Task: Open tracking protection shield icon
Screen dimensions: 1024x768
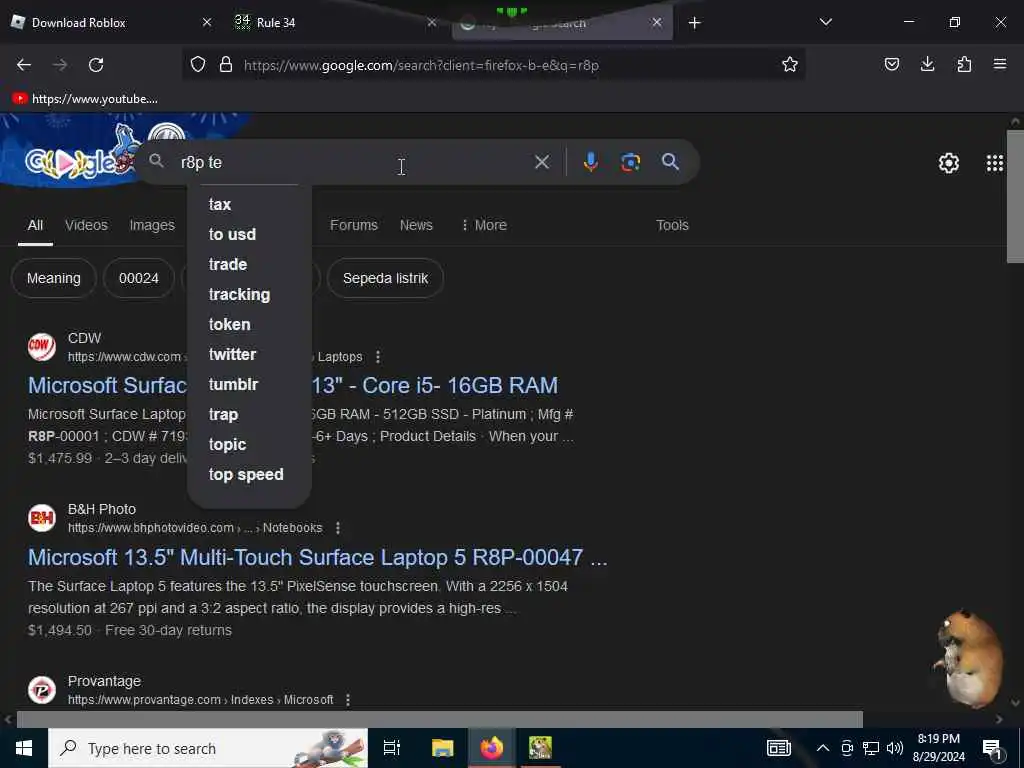Action: click(198, 65)
